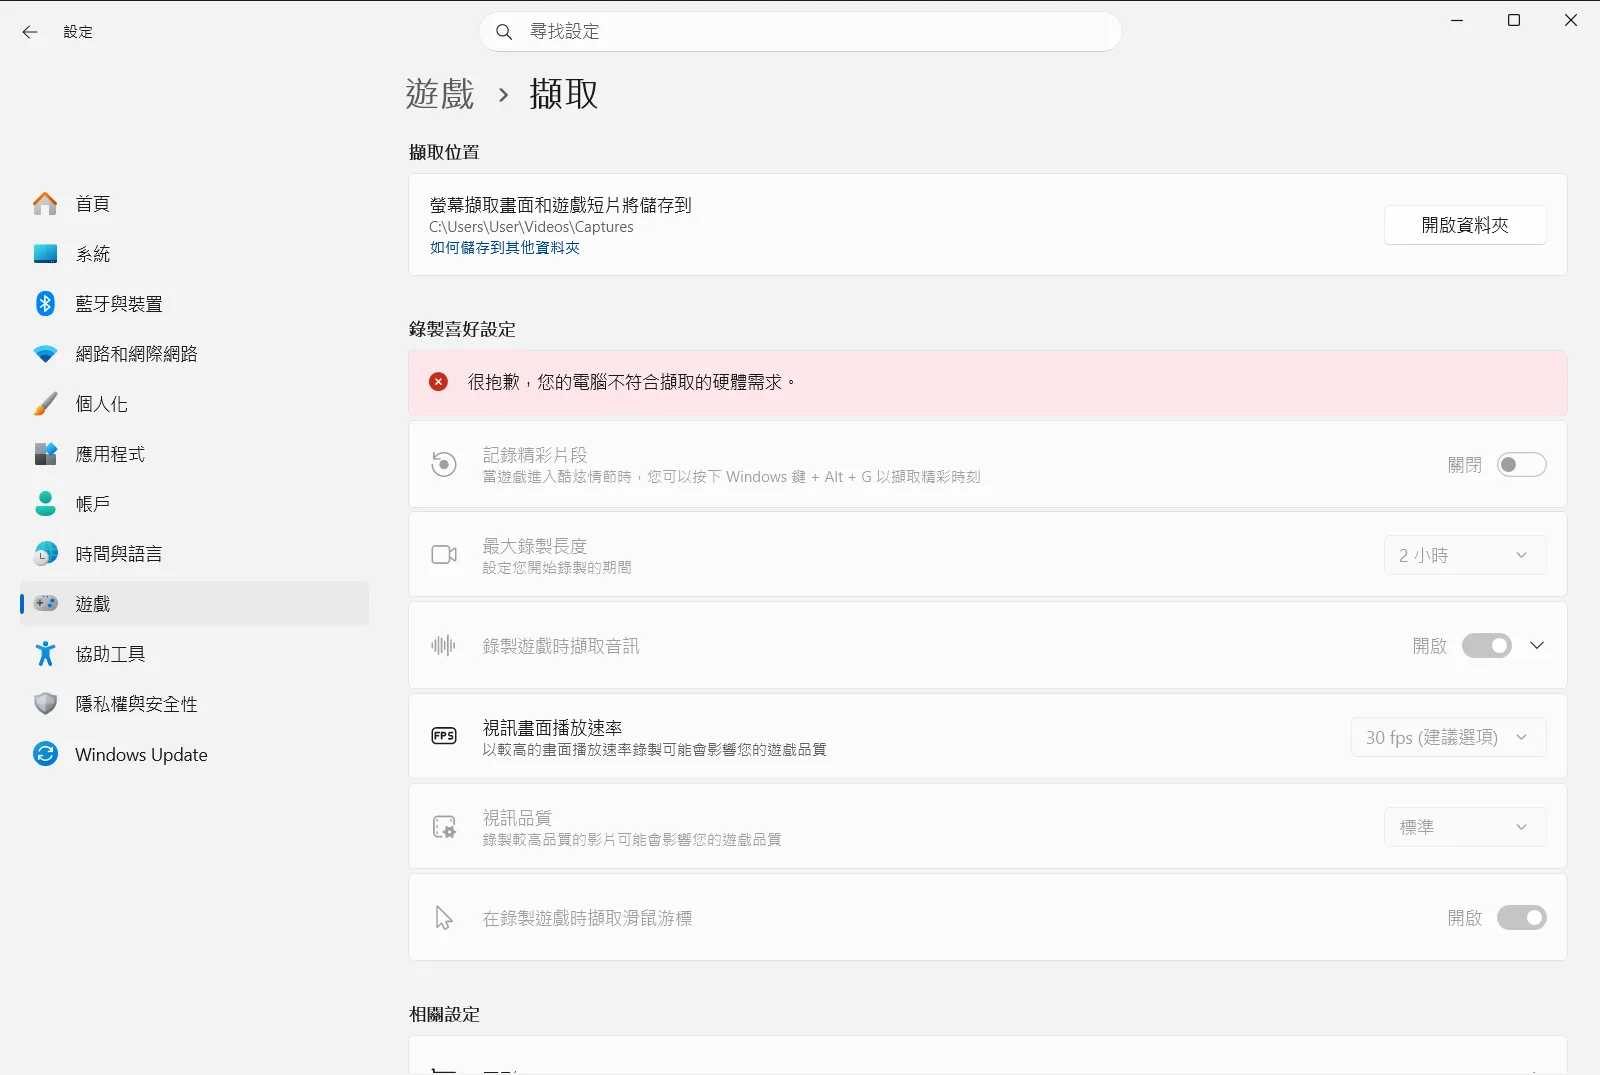This screenshot has height=1075, width=1600.
Task: Click the 記錄精彩片段 replay icon
Action: [x=444, y=464]
